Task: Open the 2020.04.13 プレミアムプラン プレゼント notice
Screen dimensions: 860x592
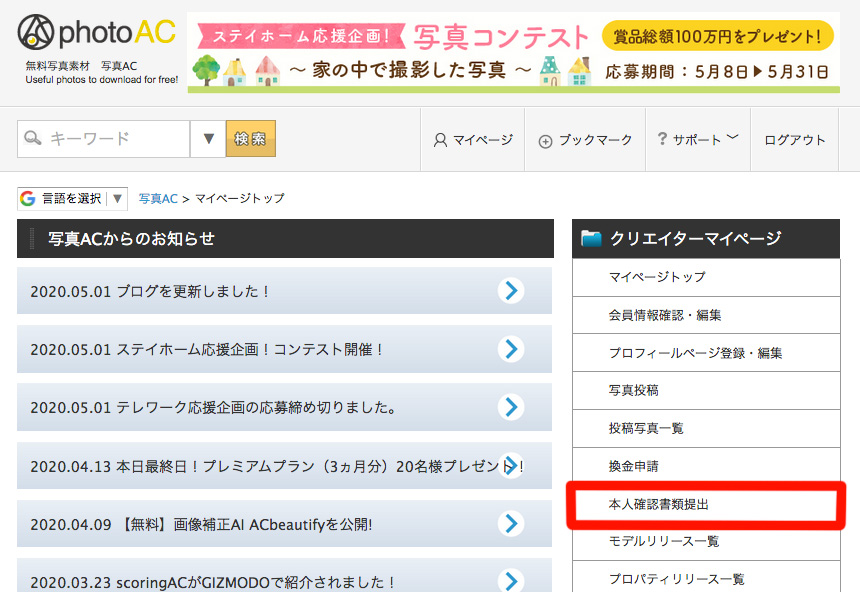Action: (x=284, y=466)
